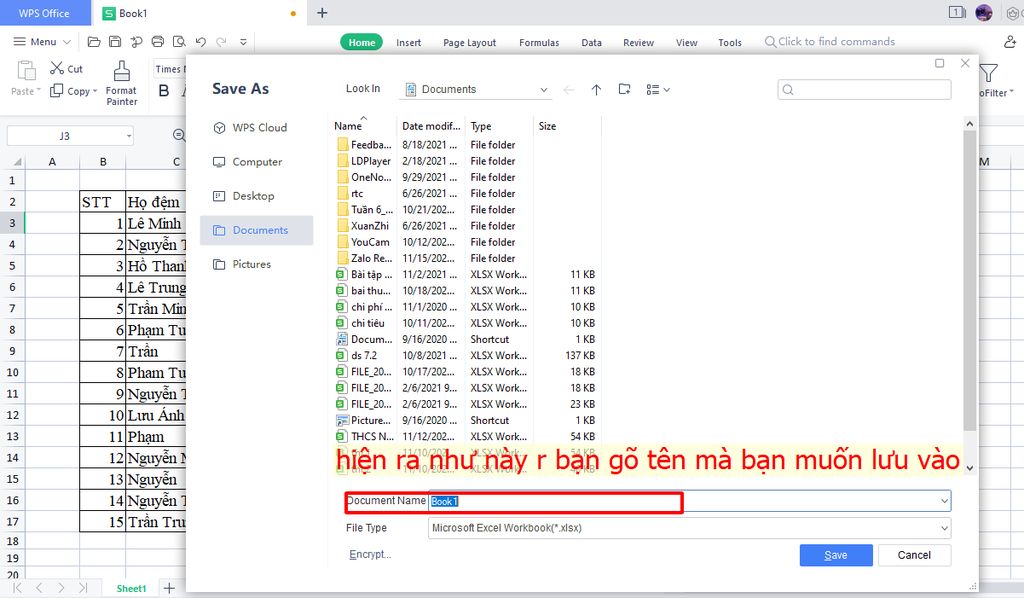
Task: Select WPS Cloud in Save As sidebar
Action: point(256,128)
